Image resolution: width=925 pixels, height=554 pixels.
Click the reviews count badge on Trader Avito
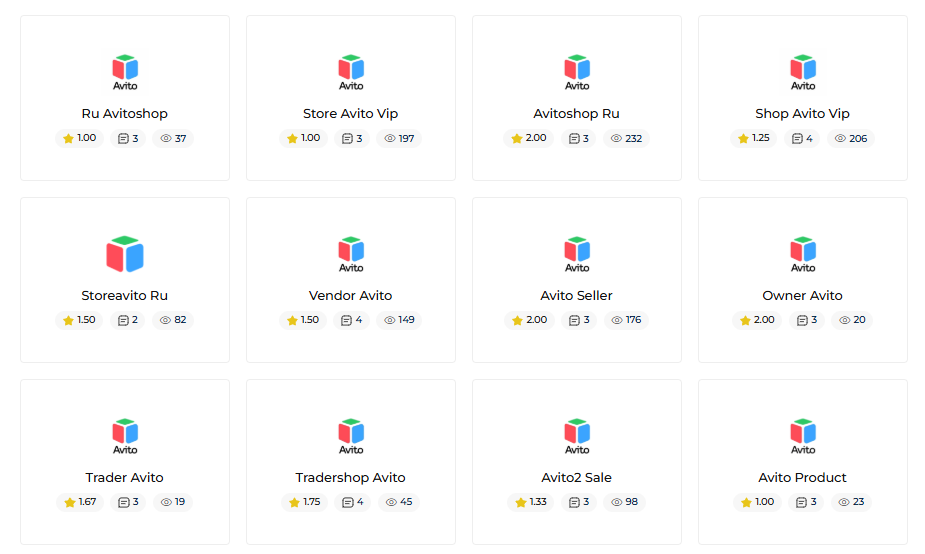129,502
